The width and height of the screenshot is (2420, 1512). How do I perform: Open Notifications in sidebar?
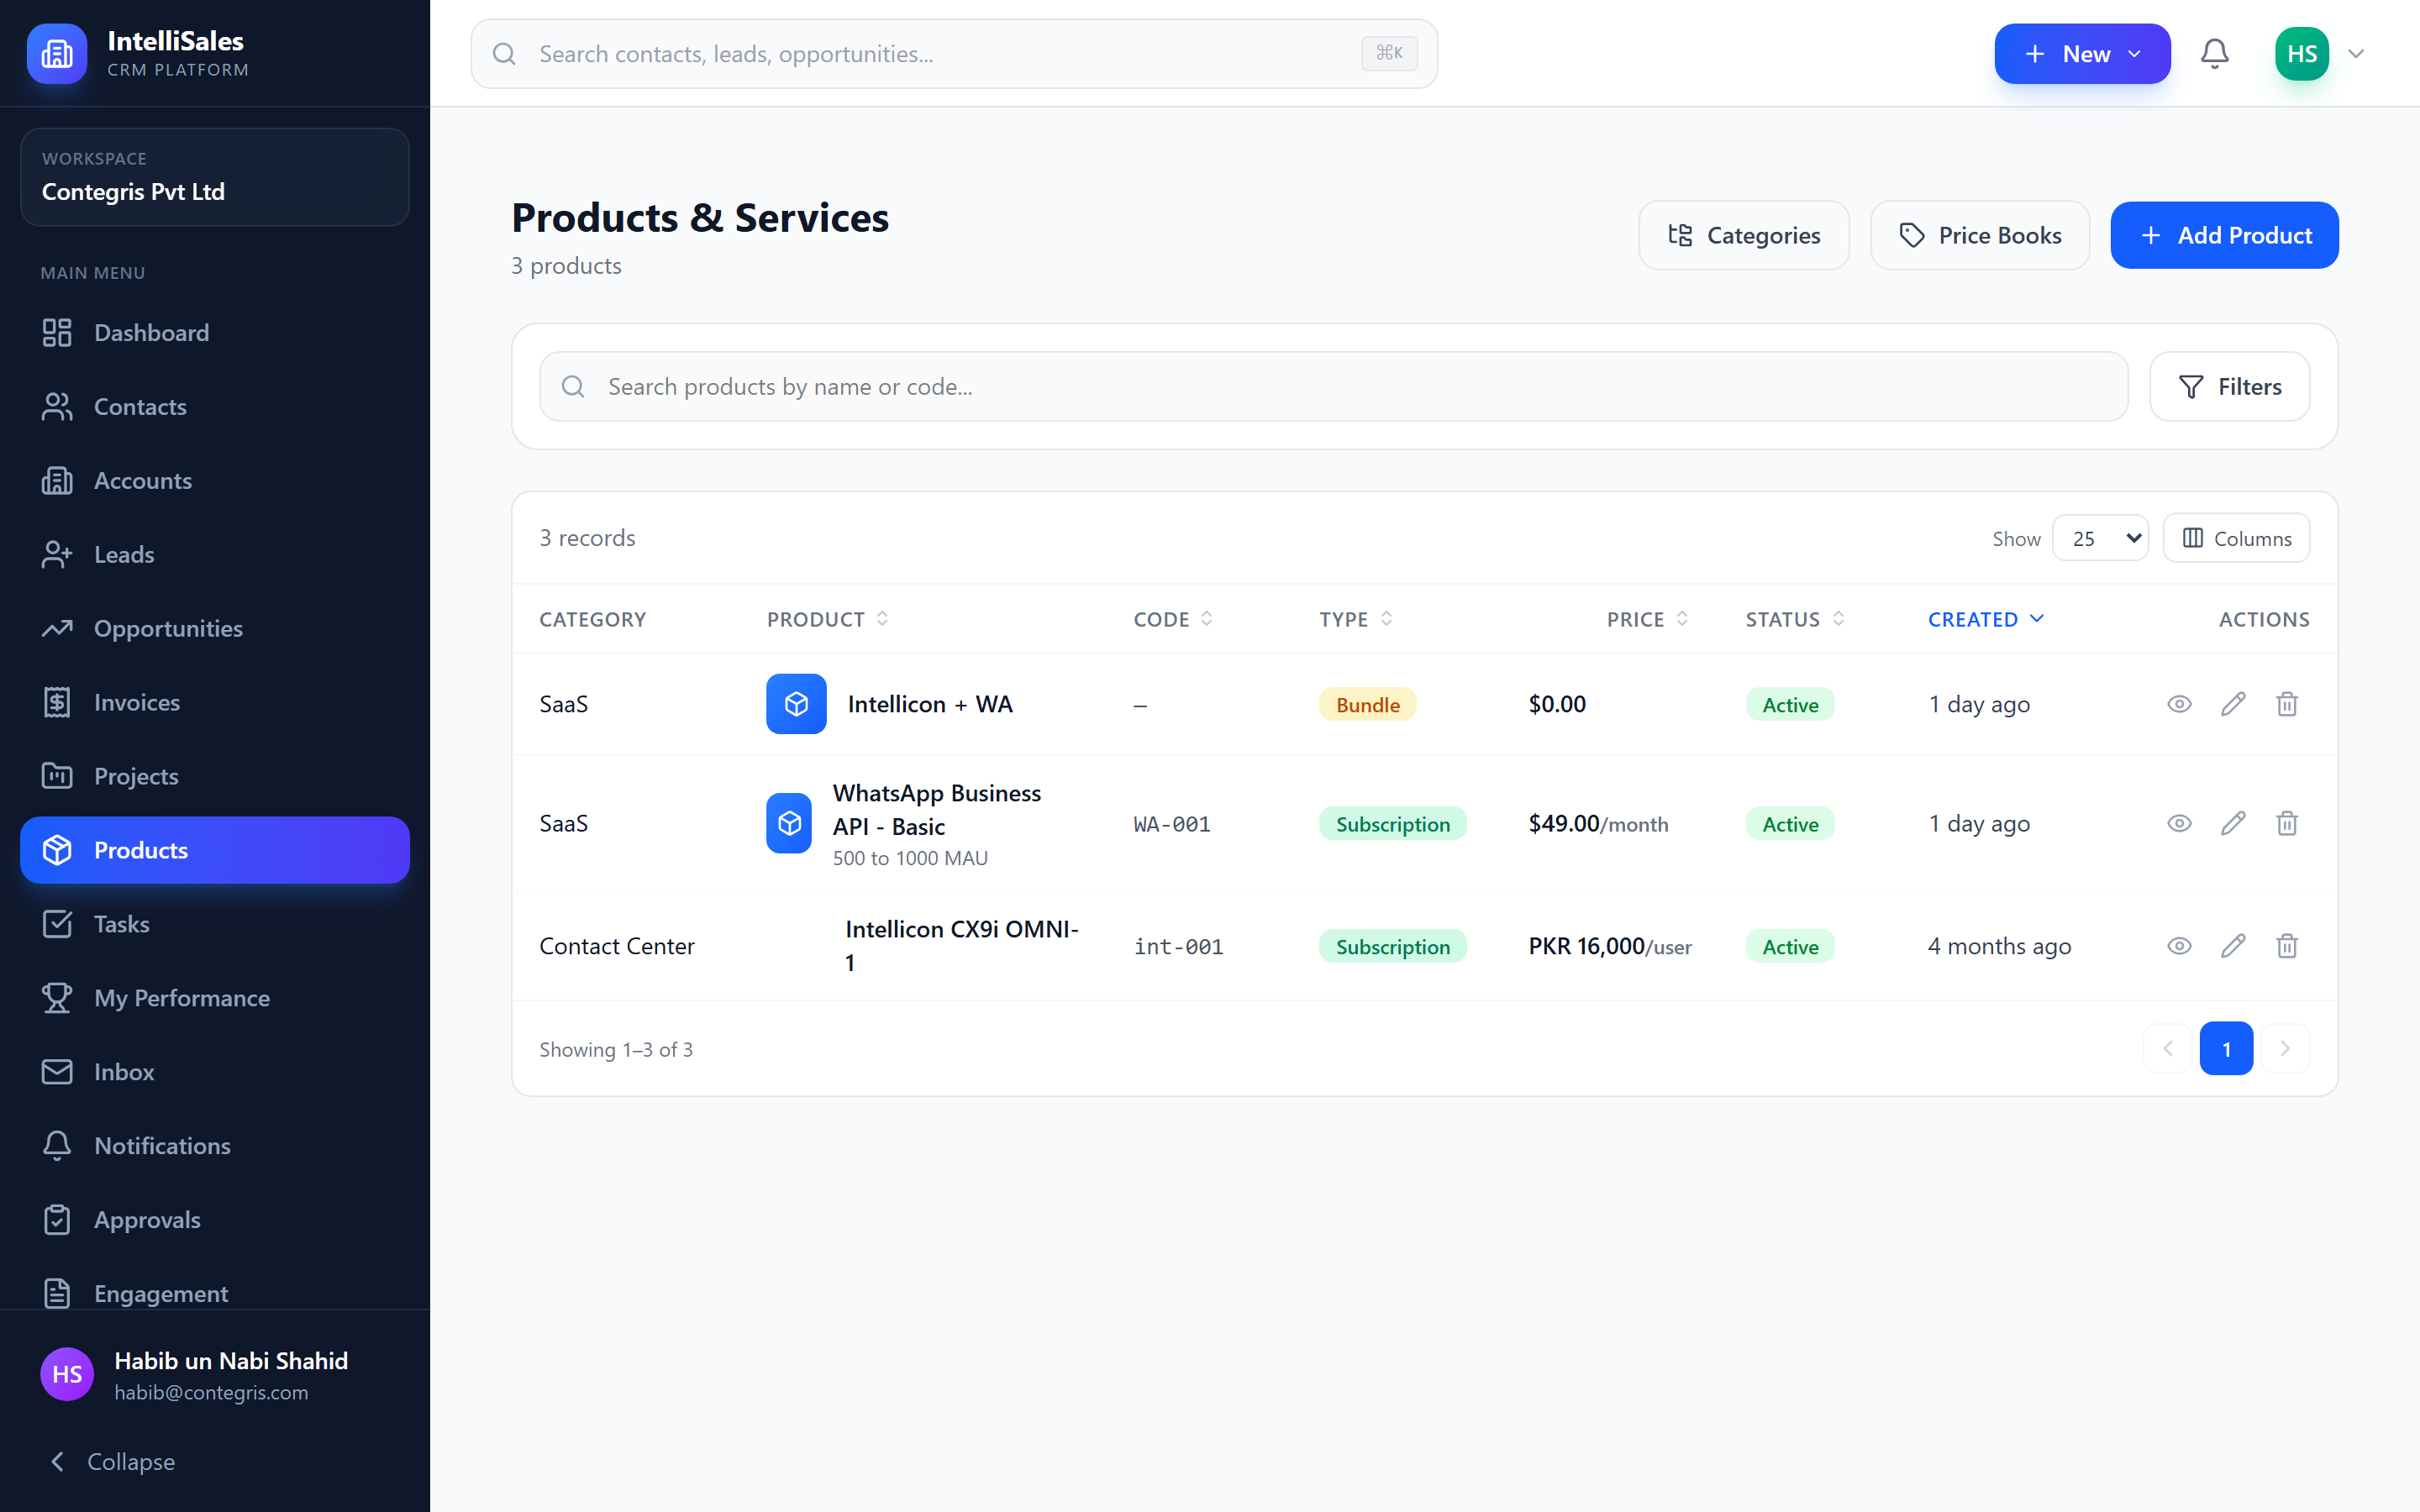pos(215,1146)
